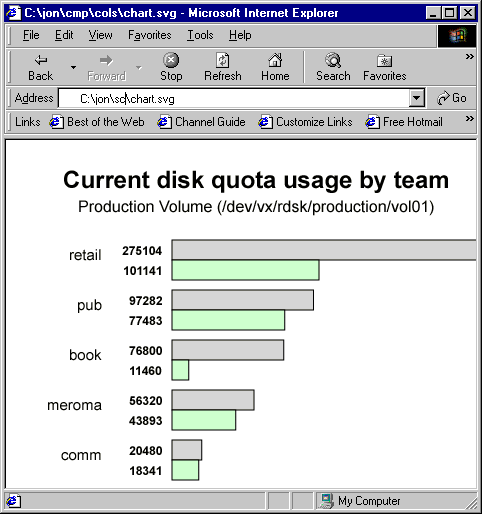Go to Home page icon
The height and width of the screenshot is (514, 482).
tap(275, 60)
